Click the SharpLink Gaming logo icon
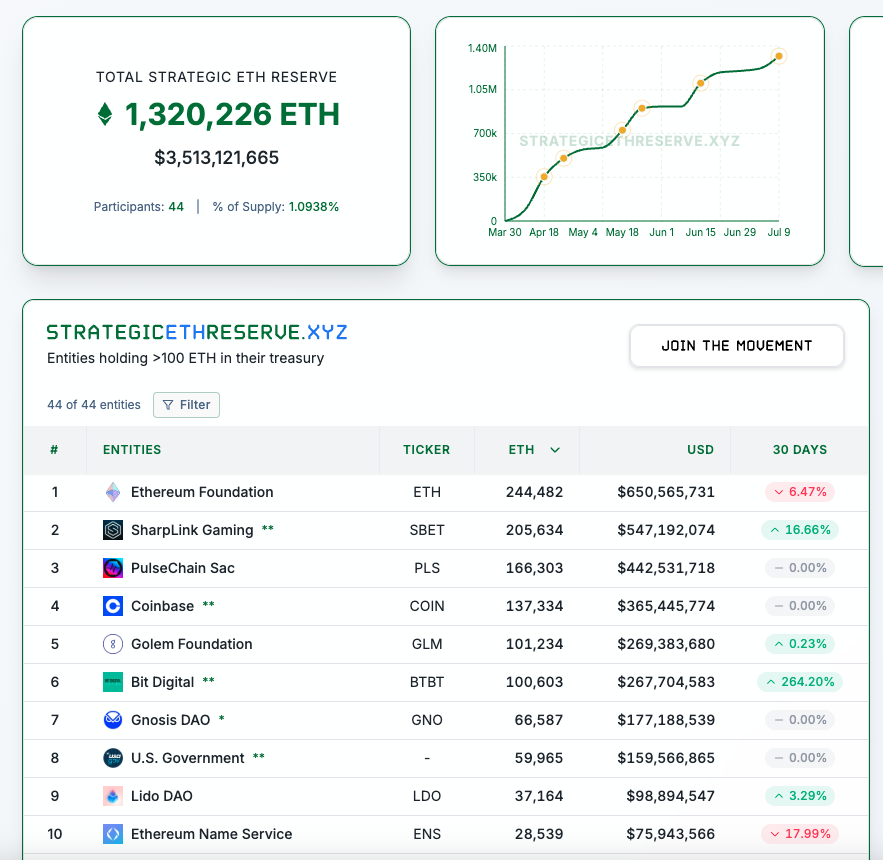The image size is (883, 860). 113,530
